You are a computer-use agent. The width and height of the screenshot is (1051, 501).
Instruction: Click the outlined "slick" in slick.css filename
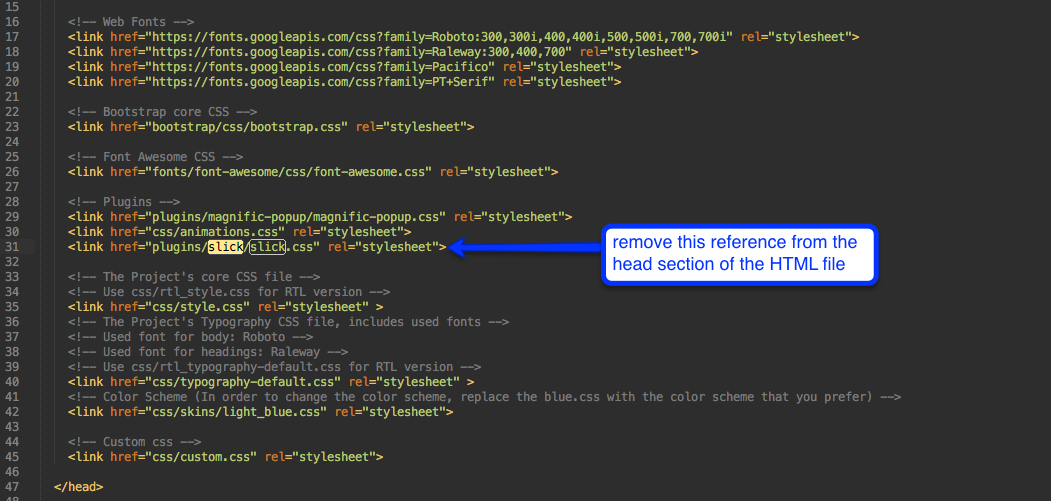pos(267,247)
